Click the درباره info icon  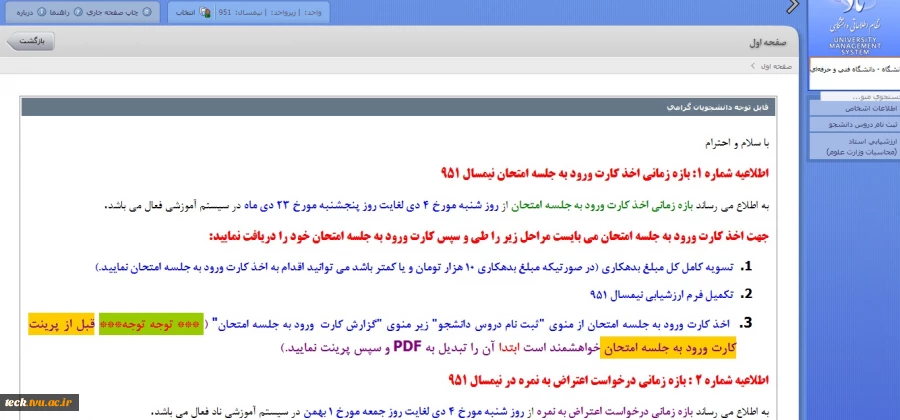pyautogui.click(x=41, y=12)
